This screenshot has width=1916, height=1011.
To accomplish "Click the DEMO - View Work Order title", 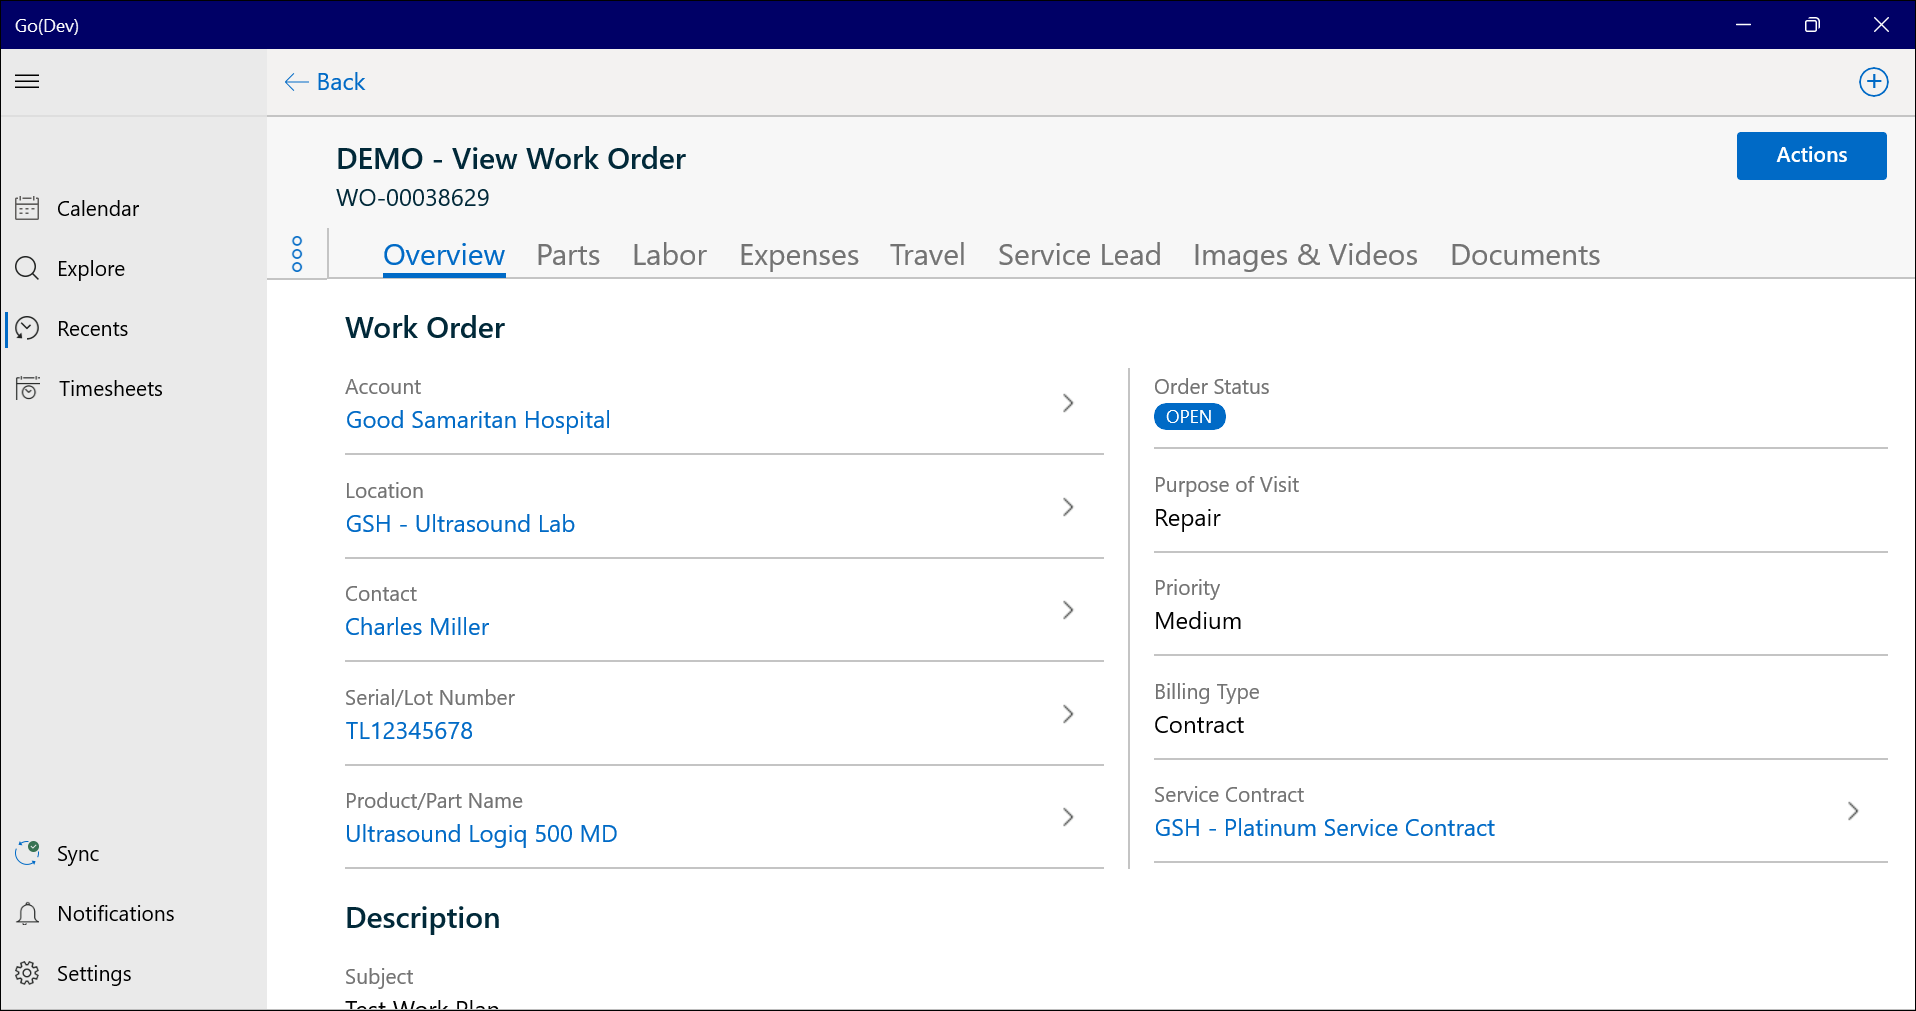I will pos(511,159).
